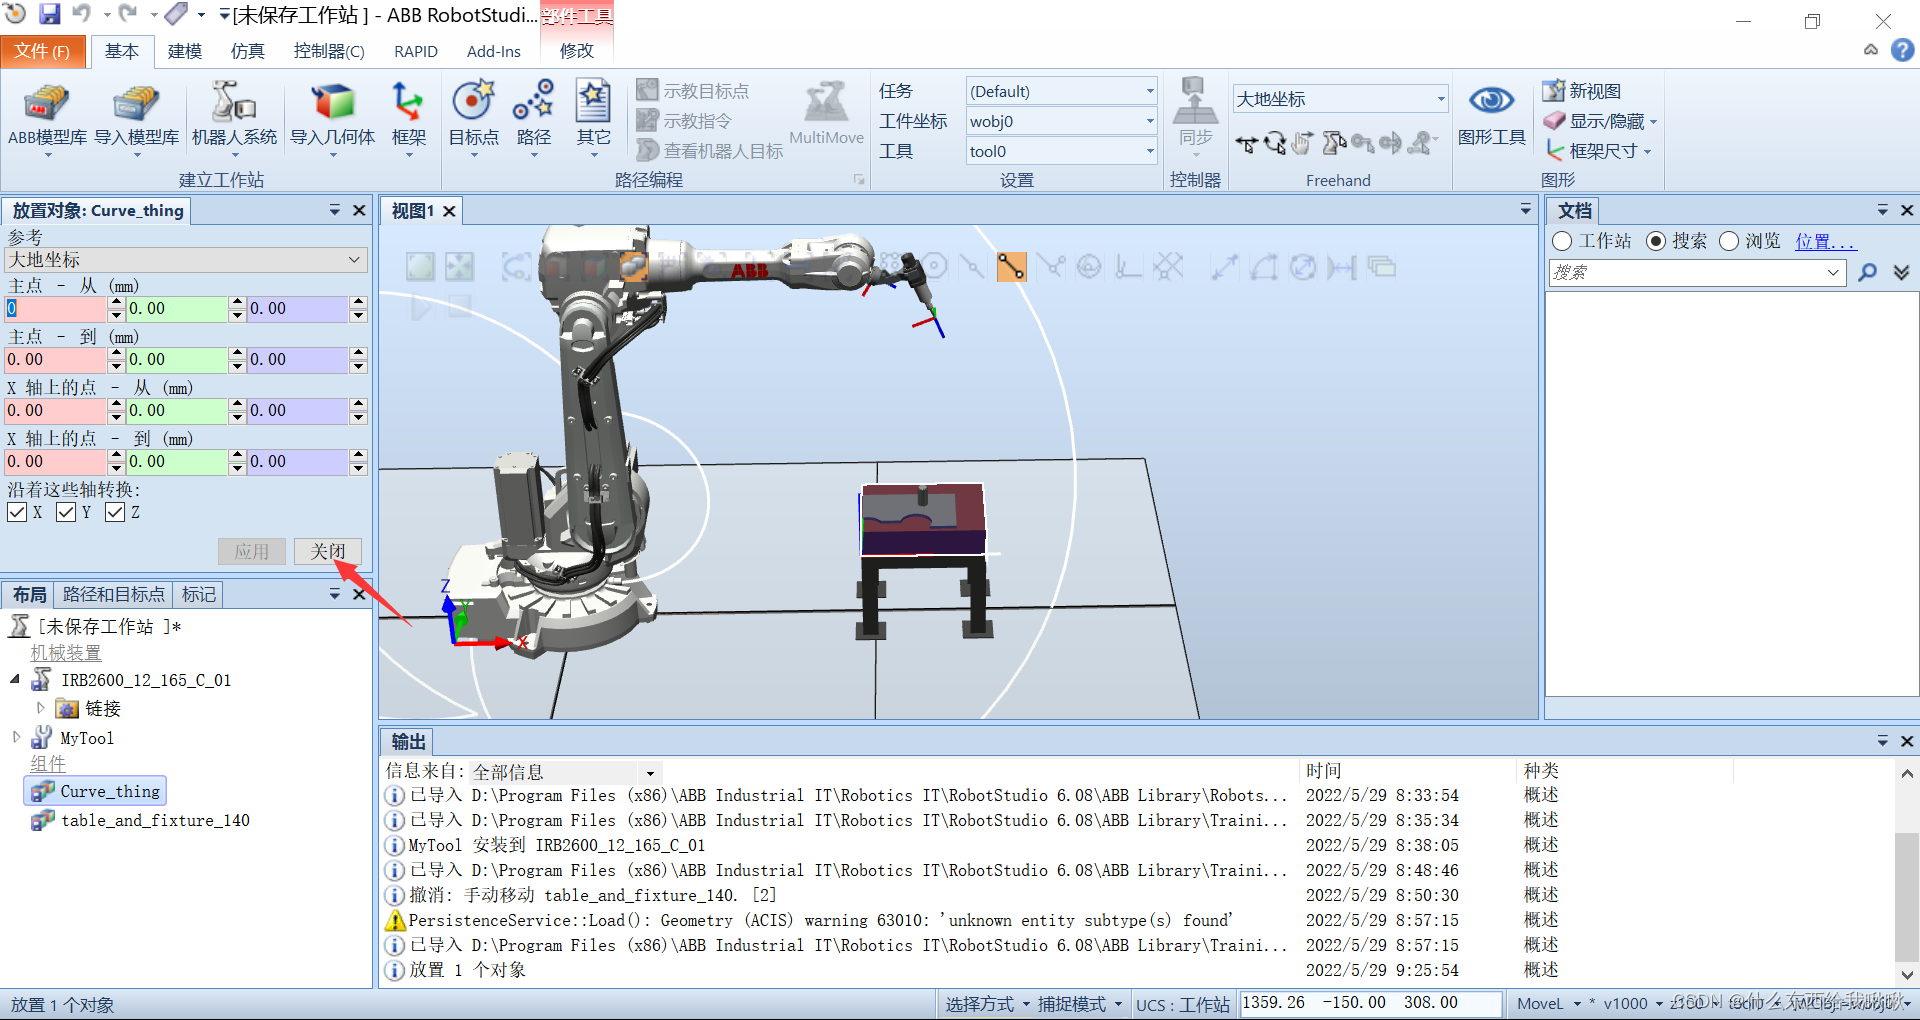Select the 搜索 radio button

click(x=1656, y=241)
